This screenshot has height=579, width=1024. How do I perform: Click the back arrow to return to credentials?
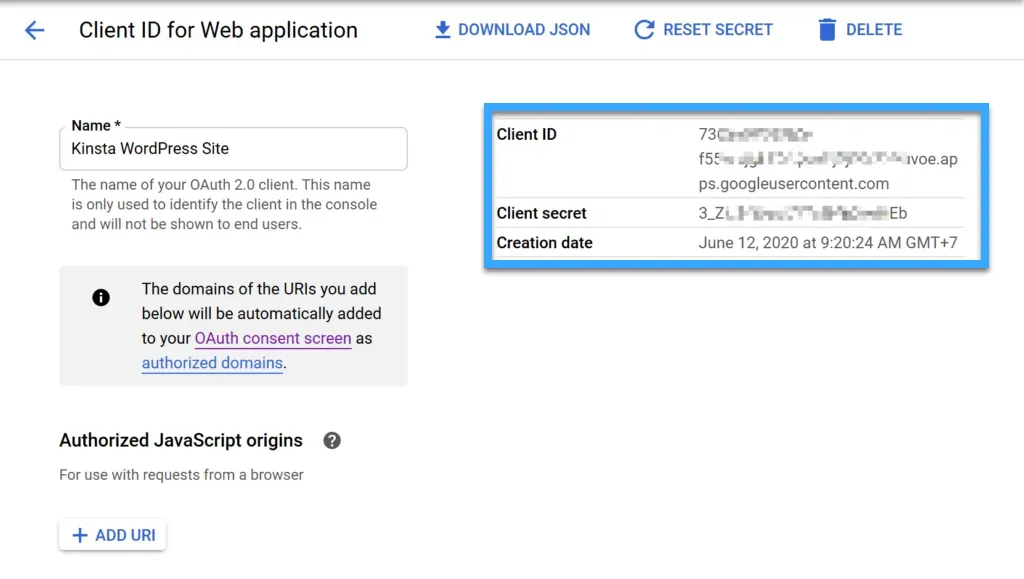(36, 29)
